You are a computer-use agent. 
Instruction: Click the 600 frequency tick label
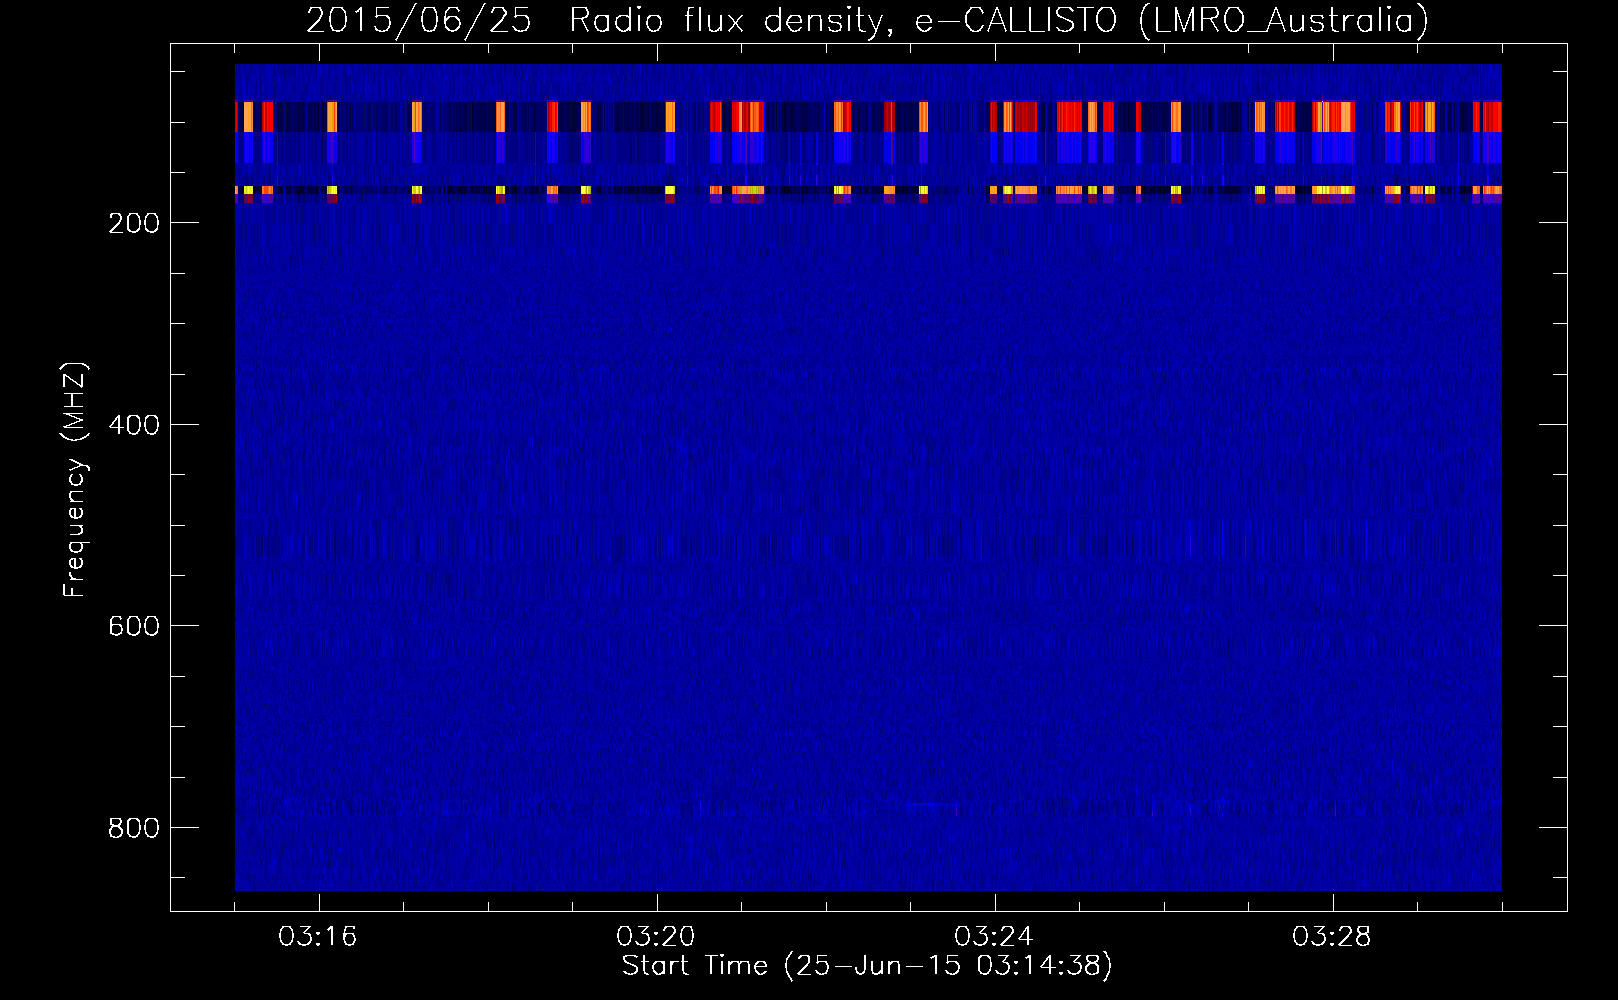pyautogui.click(x=134, y=626)
